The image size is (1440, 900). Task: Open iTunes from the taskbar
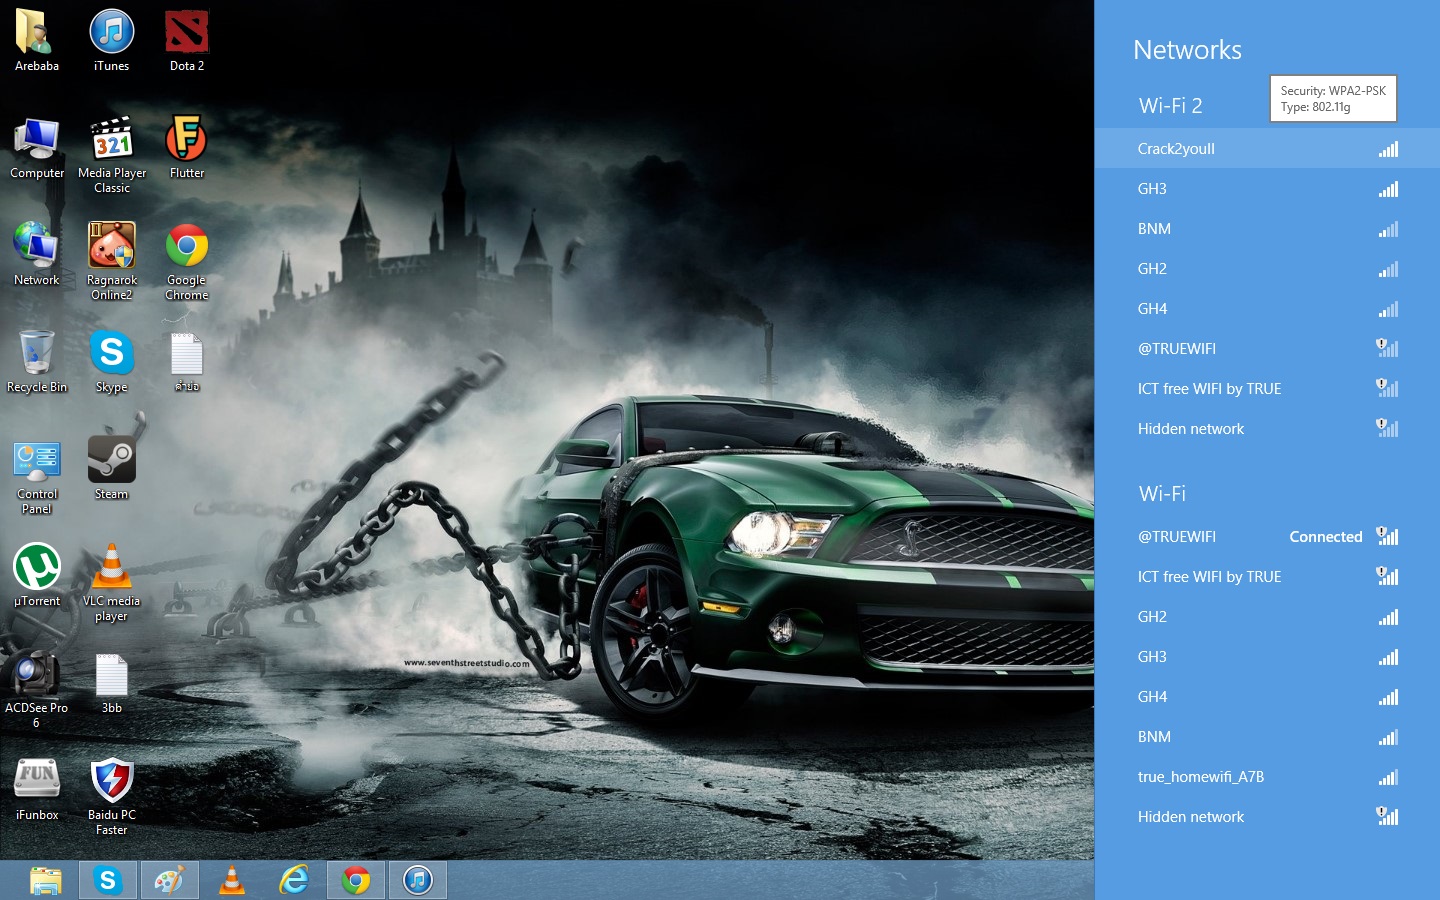417,880
